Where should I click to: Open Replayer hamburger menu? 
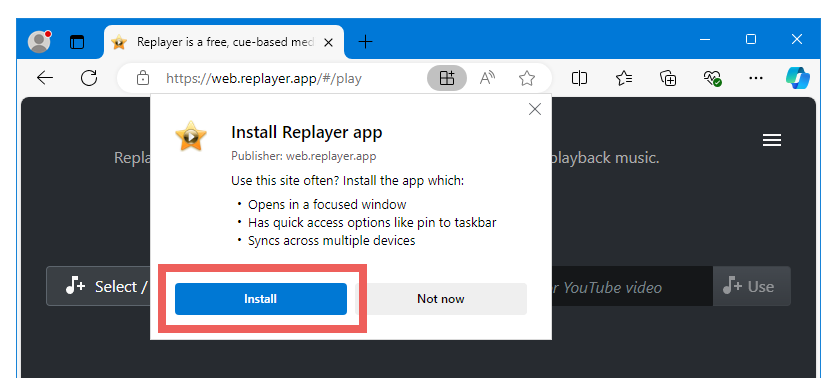pyautogui.click(x=772, y=140)
